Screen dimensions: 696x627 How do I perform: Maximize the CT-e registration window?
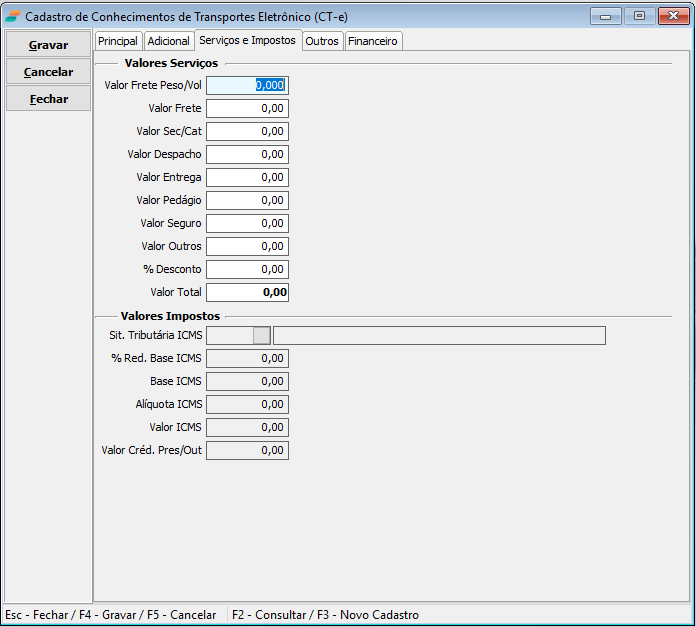pyautogui.click(x=639, y=15)
